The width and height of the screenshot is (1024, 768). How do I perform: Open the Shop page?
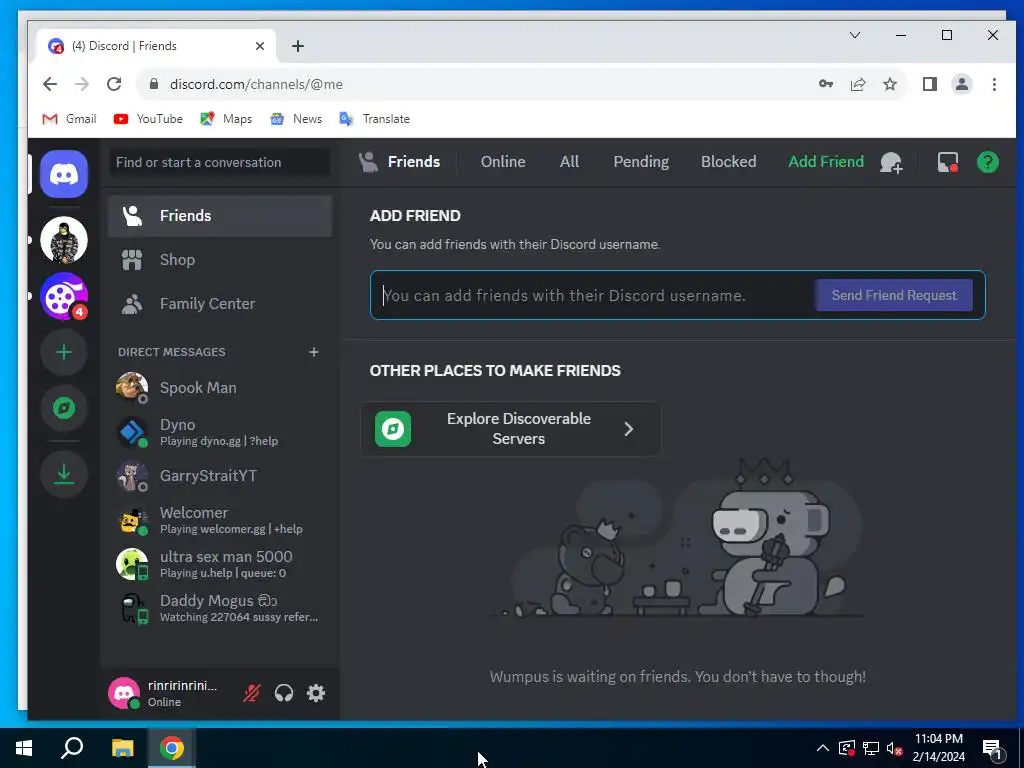[x=220, y=260]
